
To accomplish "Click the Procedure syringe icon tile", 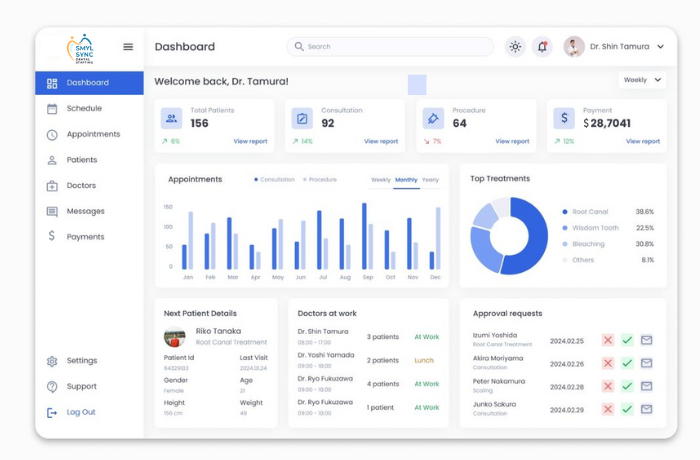I will pos(433,118).
